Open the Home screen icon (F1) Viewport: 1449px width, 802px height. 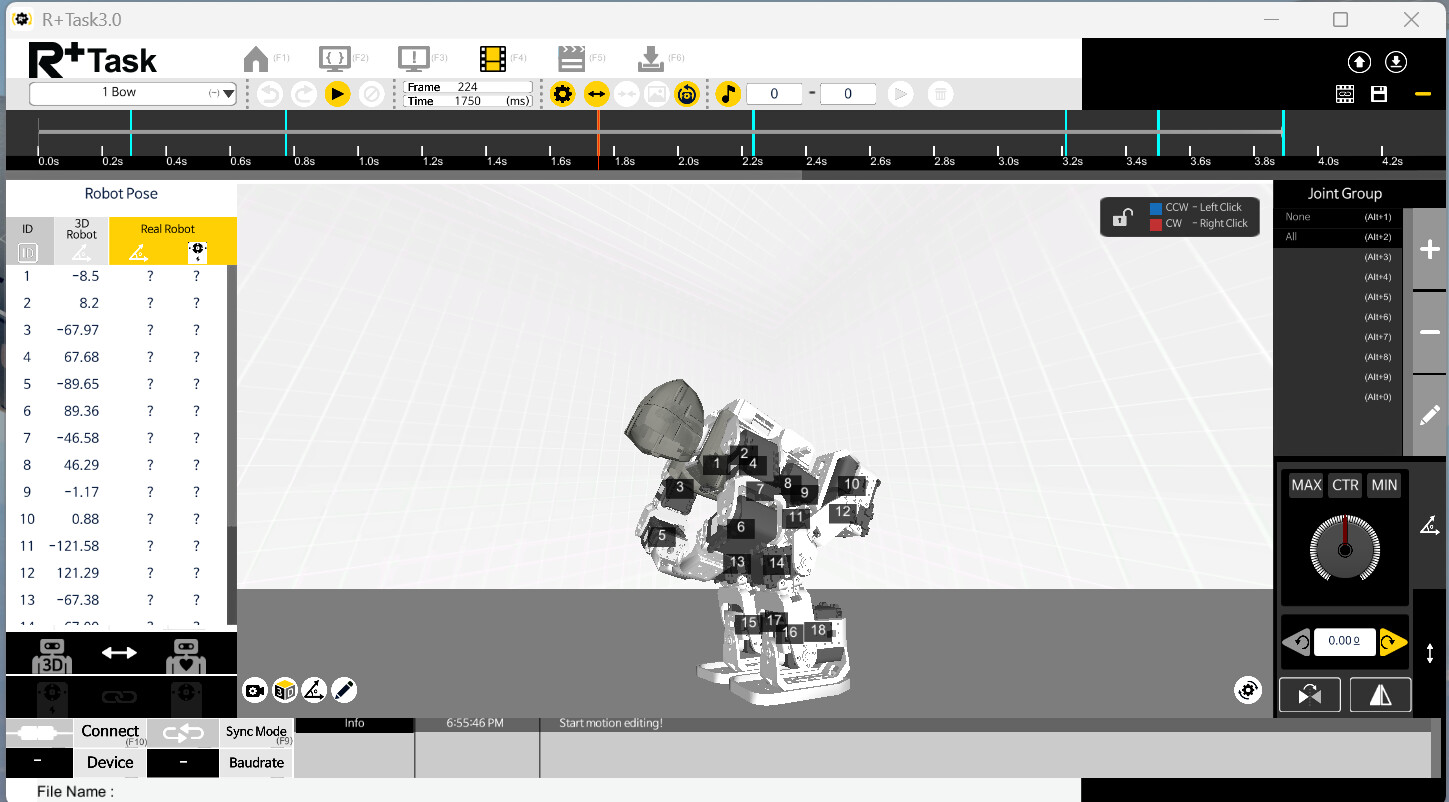point(256,59)
